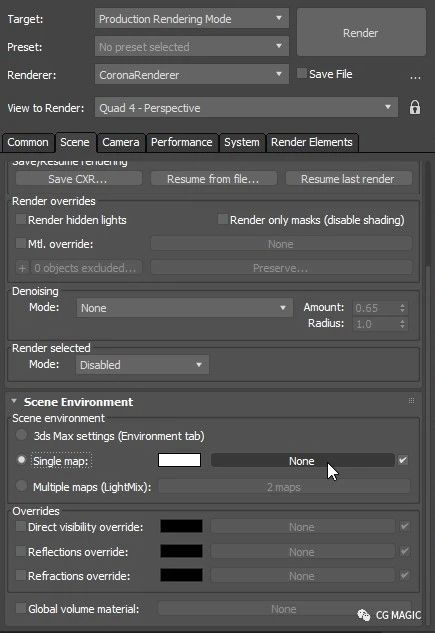Open the Renderer dropdown showing CoronaRenderer

(192, 74)
